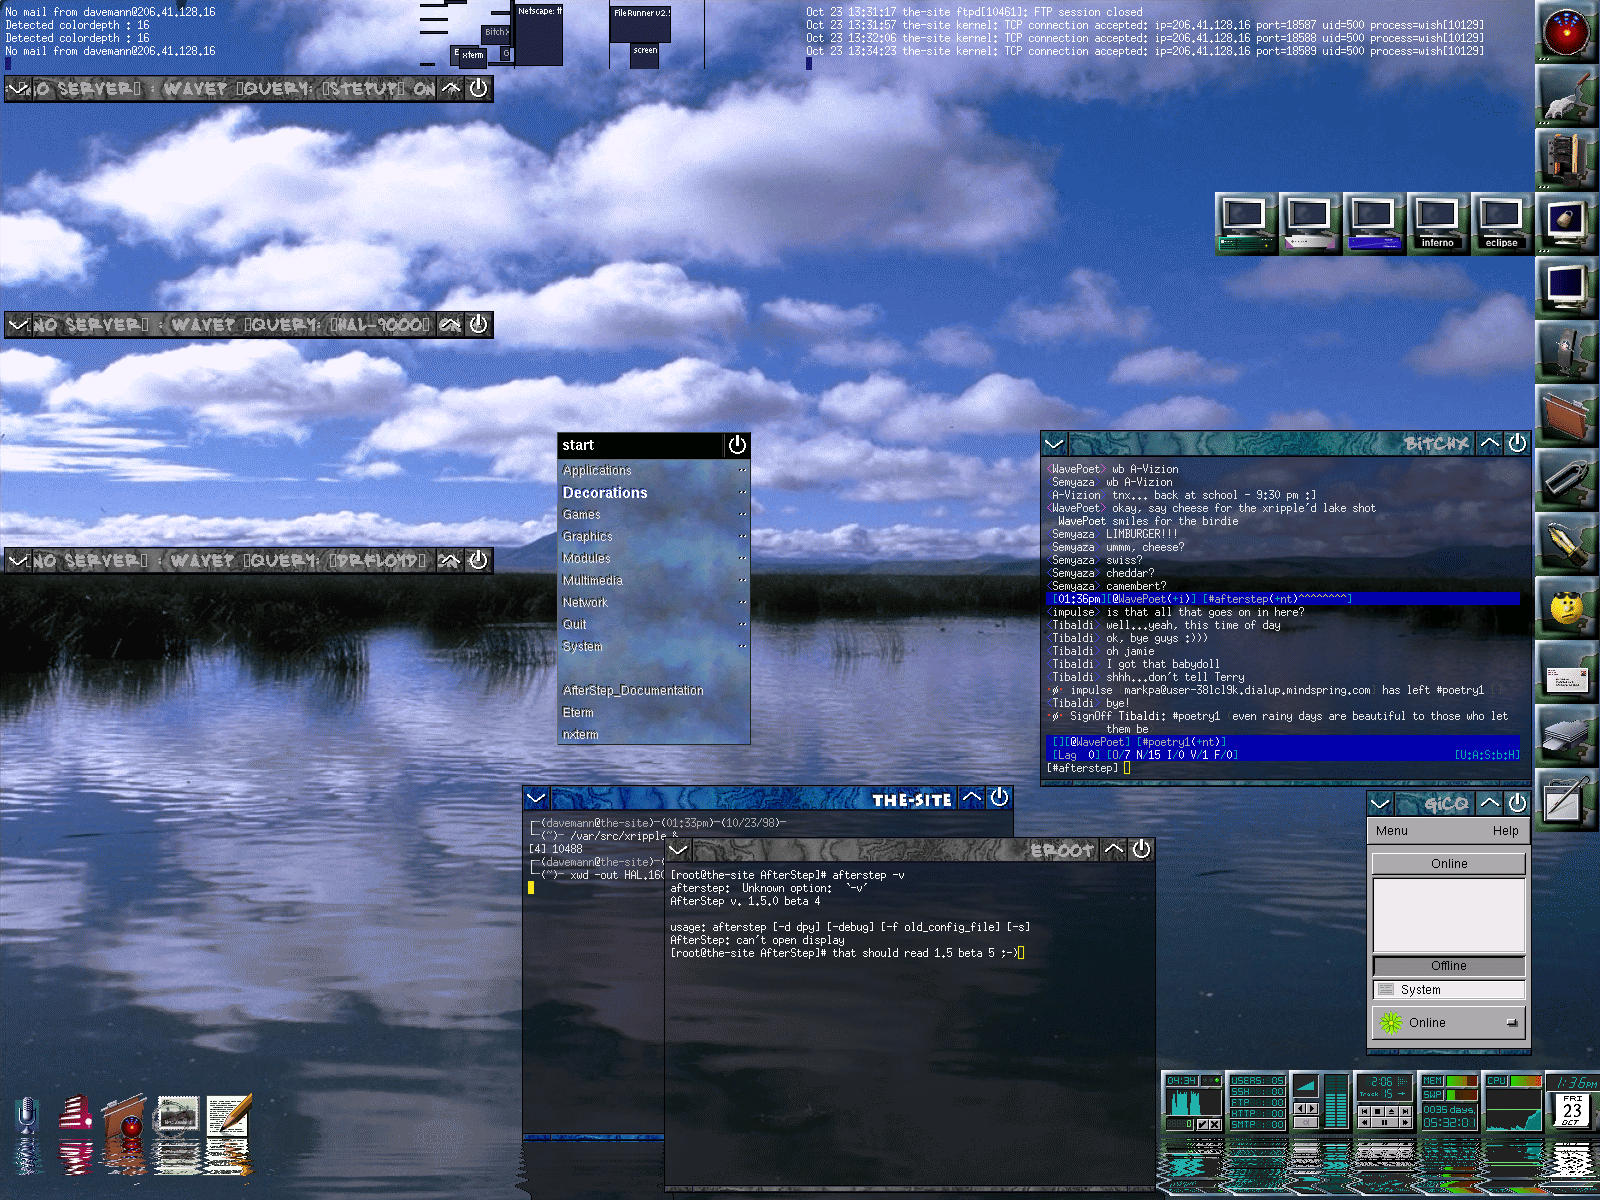Pause the CD player track
The width and height of the screenshot is (1600, 1200).
1384,1122
